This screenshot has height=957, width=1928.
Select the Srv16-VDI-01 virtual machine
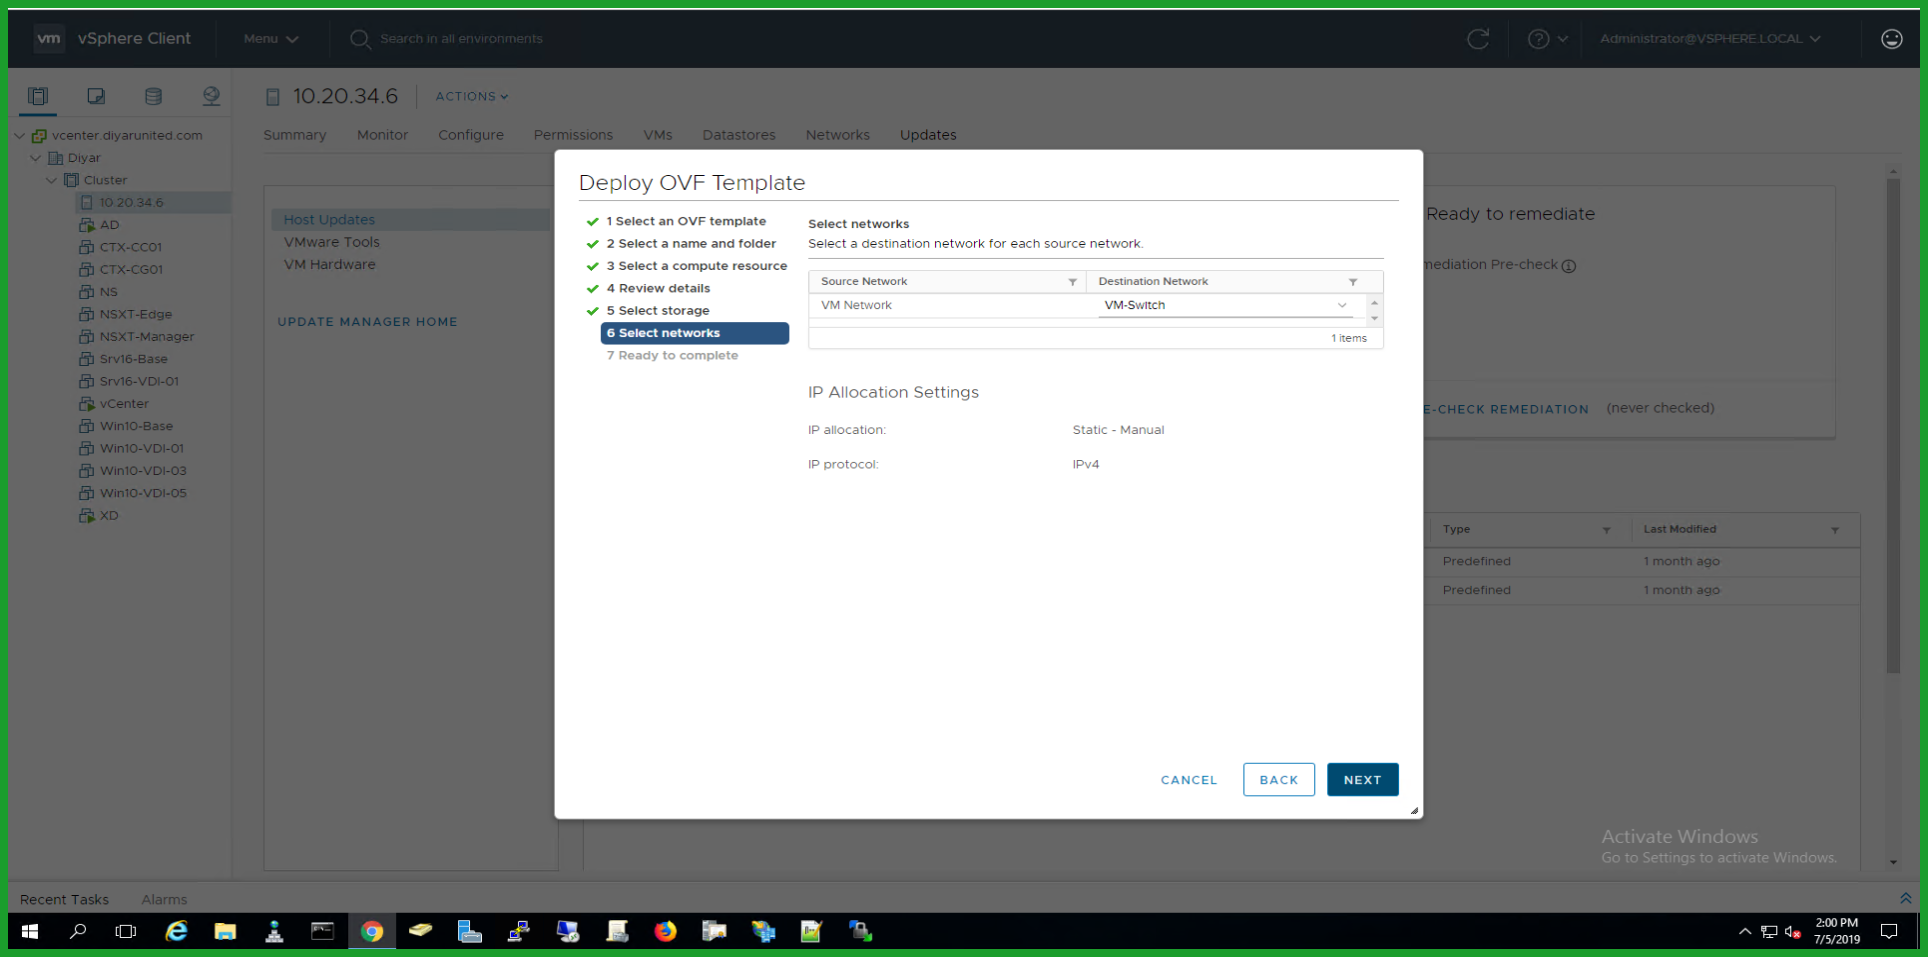point(139,381)
